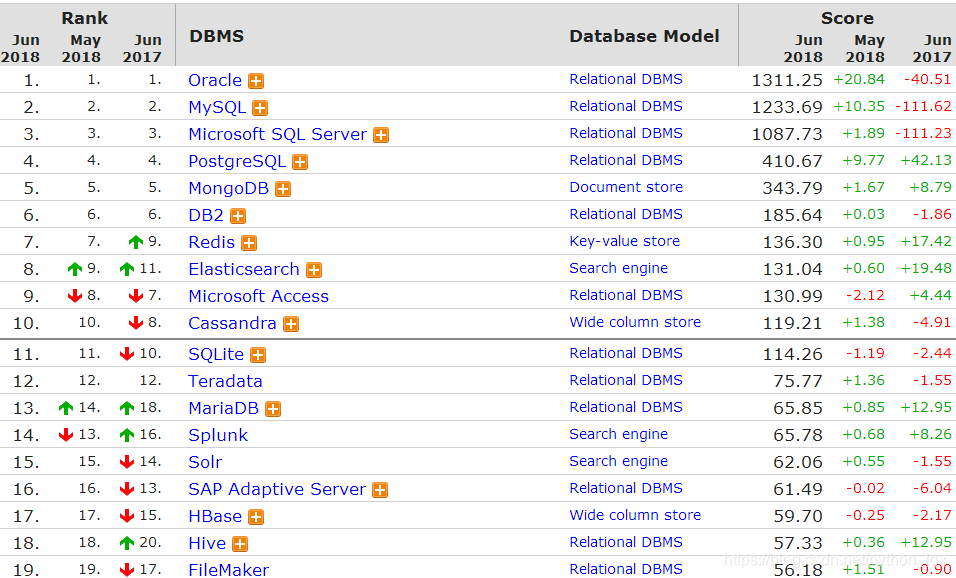Click the Score header

tap(846, 18)
